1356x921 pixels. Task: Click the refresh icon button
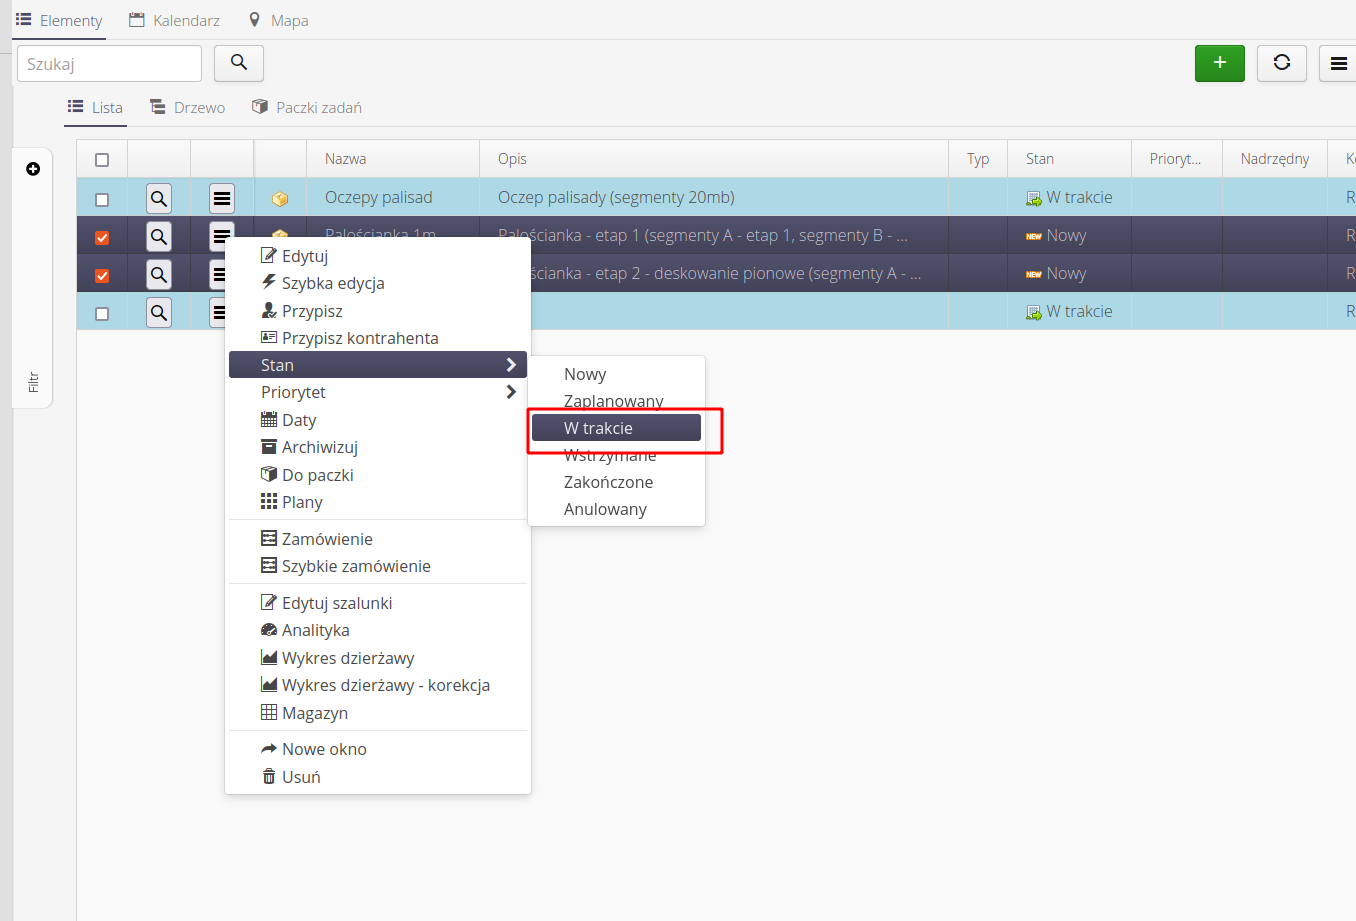(1281, 63)
